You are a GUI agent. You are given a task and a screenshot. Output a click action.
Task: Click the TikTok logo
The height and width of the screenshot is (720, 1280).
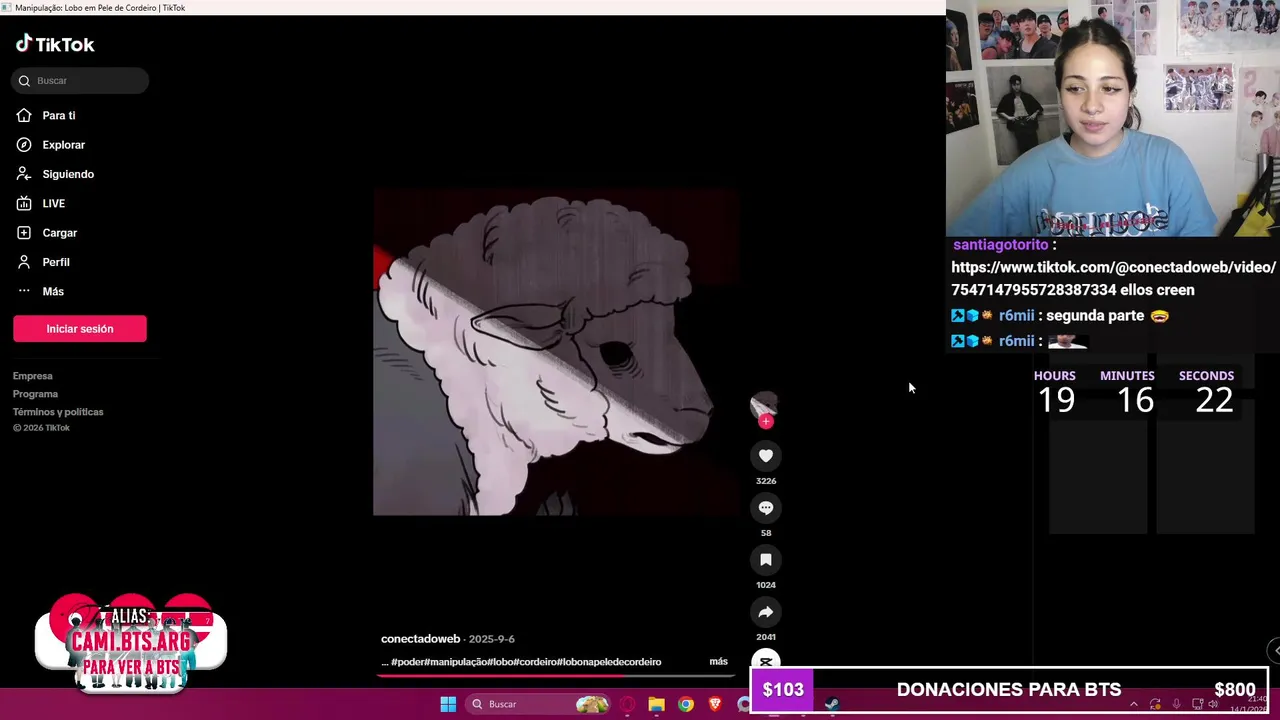55,44
